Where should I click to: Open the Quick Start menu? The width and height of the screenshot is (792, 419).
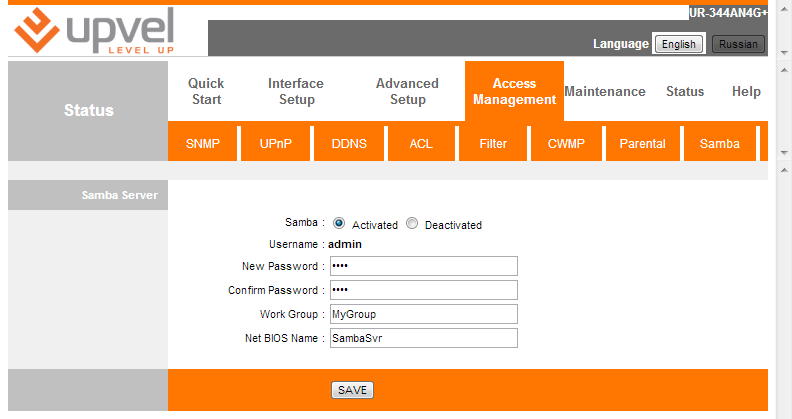(206, 91)
